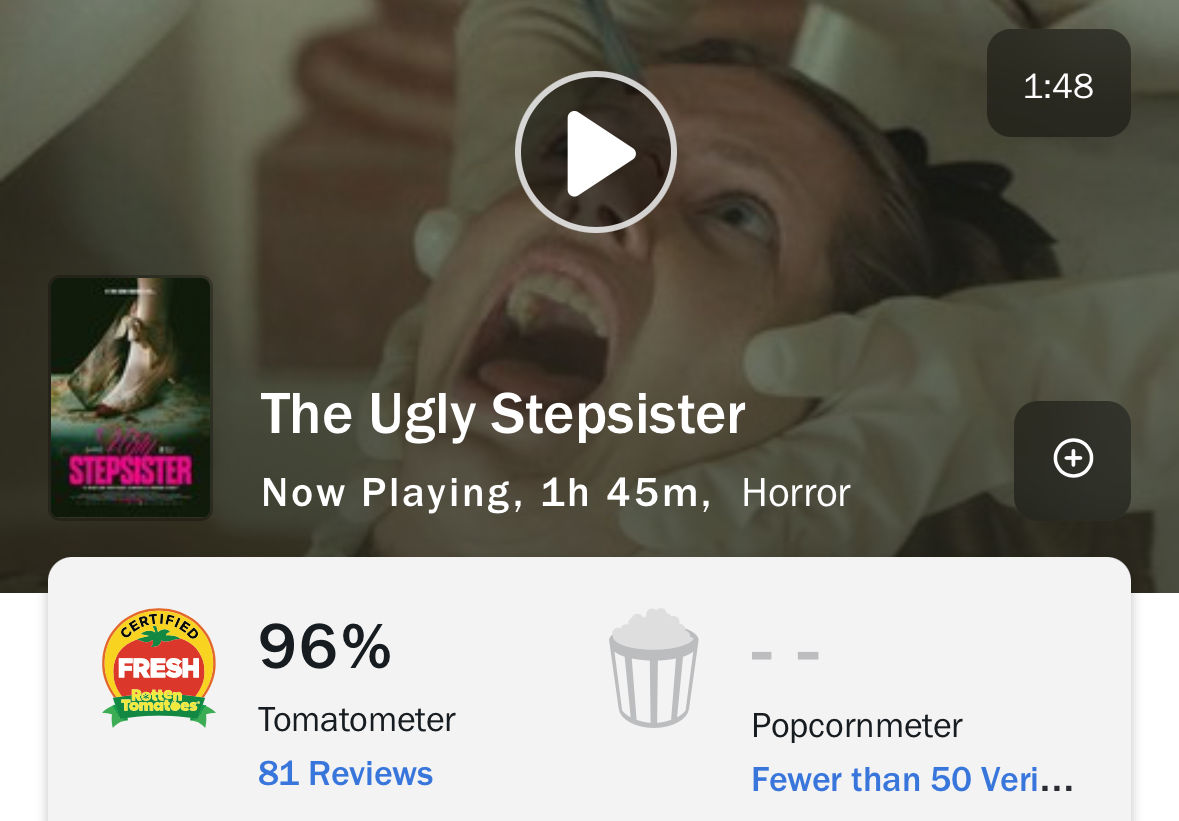1179x821 pixels.
Task: Open the 81 Reviews link
Action: (345, 773)
